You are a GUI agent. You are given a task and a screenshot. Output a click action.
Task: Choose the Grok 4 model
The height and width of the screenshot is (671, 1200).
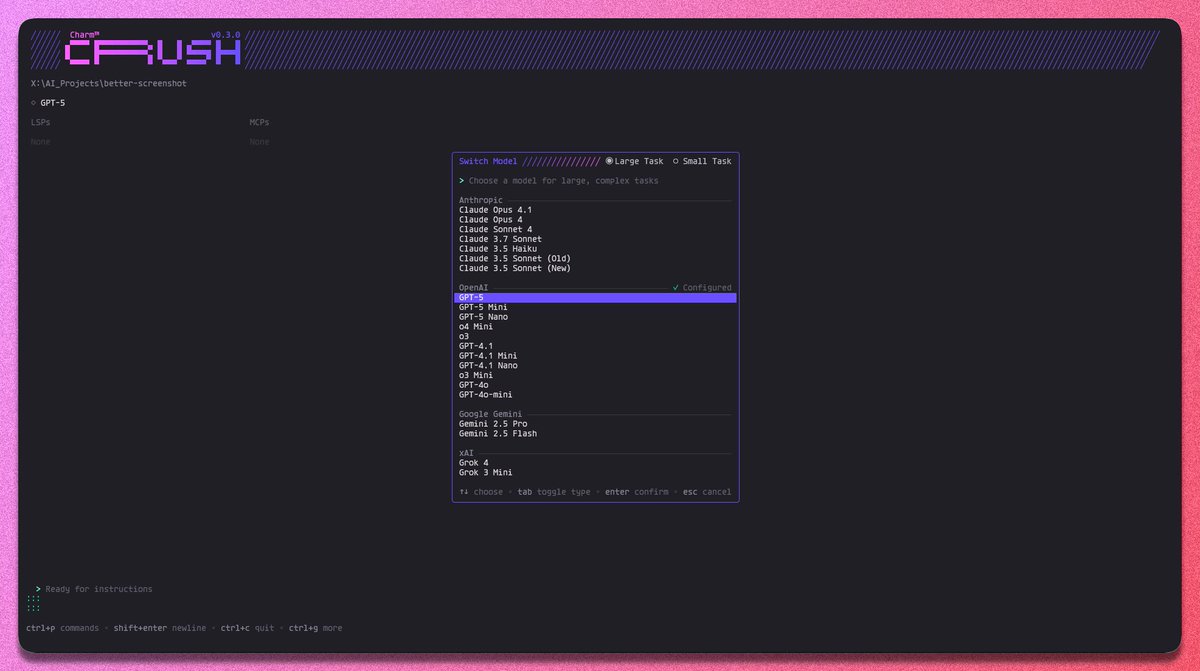click(474, 463)
